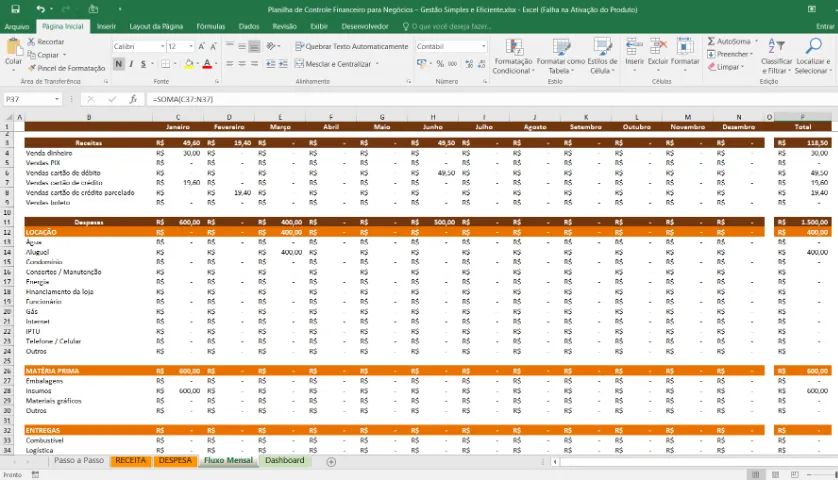This screenshot has width=838, height=480.
Task: Add a new sheet with plus button
Action: 331,462
